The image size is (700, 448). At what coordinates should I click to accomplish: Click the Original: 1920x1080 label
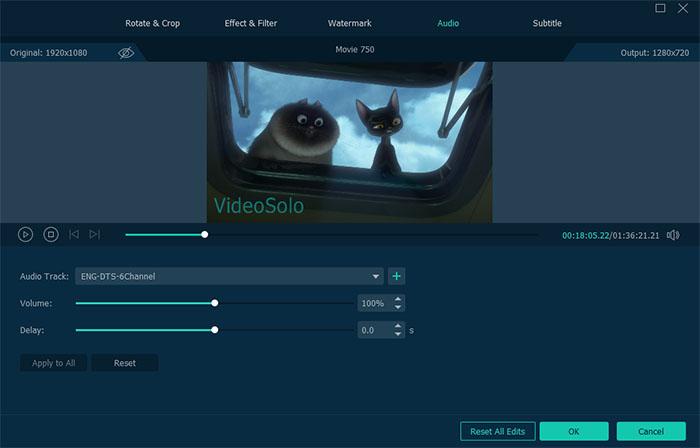click(x=49, y=53)
